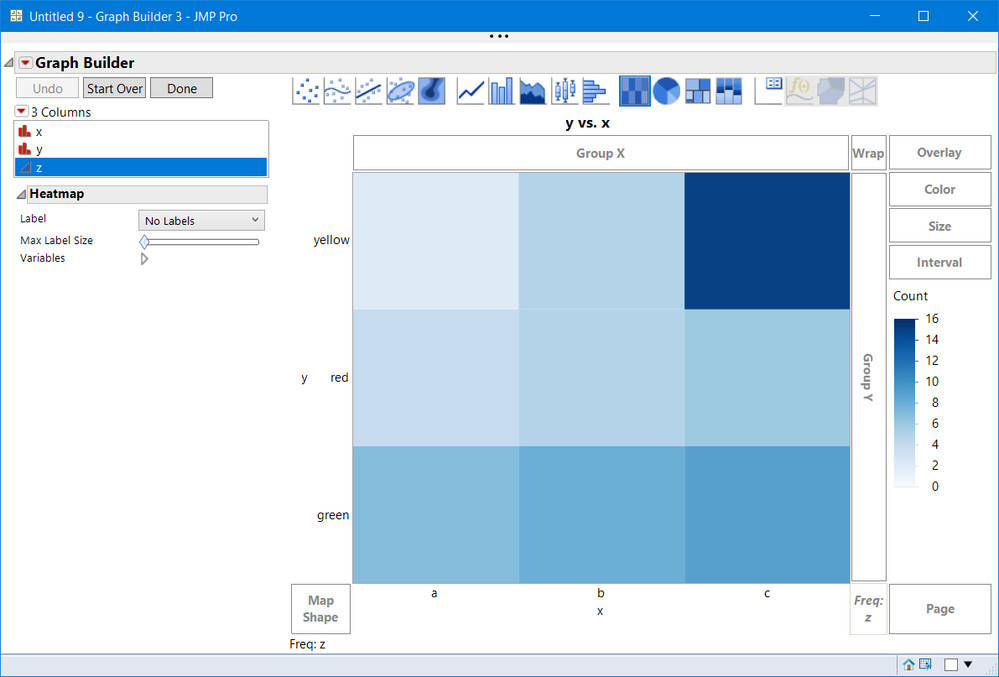This screenshot has height=677, width=999.
Task: Select the Pie chart element icon
Action: pos(666,90)
